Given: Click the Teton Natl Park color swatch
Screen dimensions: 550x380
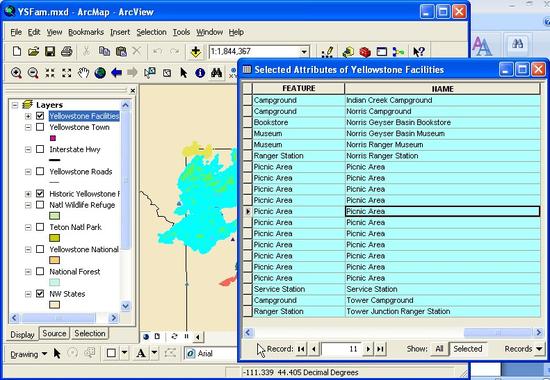Looking at the screenshot, I should [x=54, y=238].
